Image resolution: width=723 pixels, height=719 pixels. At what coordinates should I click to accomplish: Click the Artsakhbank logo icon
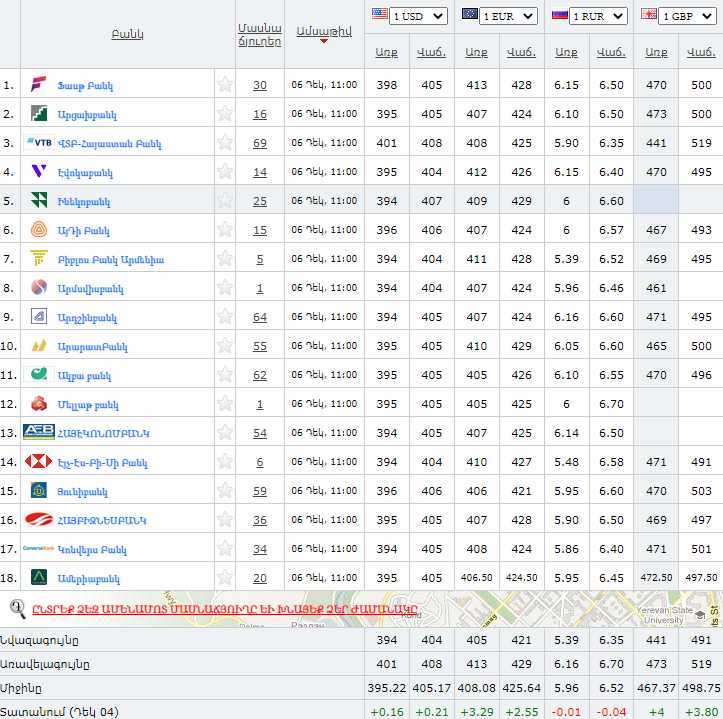(39, 113)
